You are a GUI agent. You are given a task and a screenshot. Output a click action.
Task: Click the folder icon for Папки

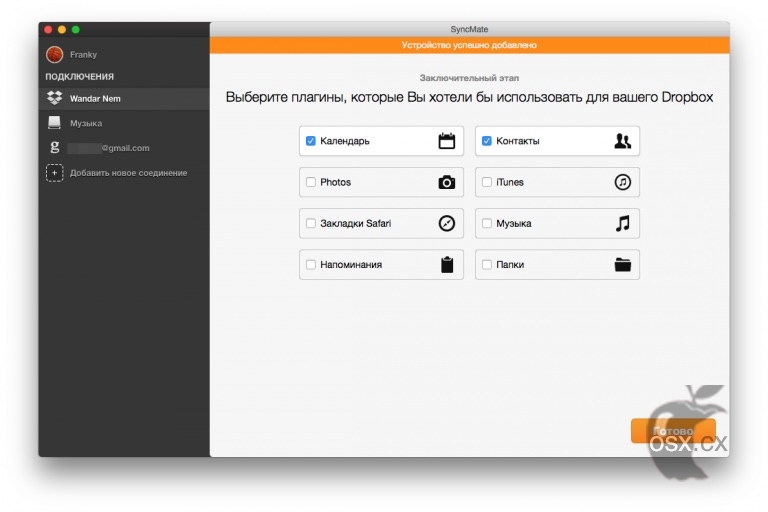[623, 265]
